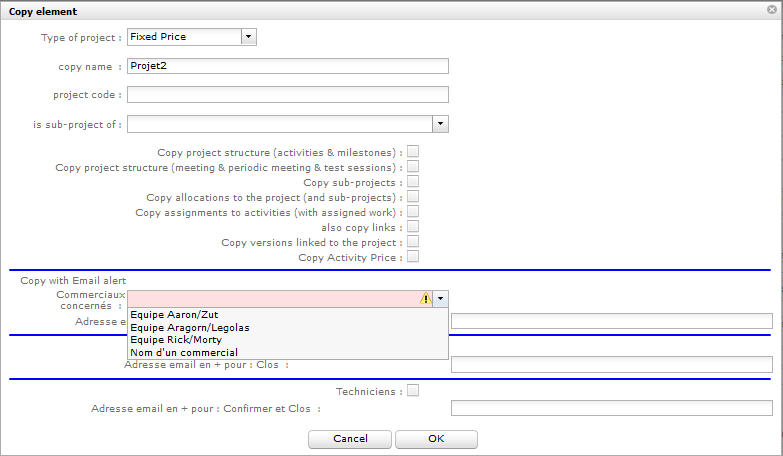This screenshot has width=783, height=456.
Task: Select Nom d'un commercial entry
Action: click(184, 352)
